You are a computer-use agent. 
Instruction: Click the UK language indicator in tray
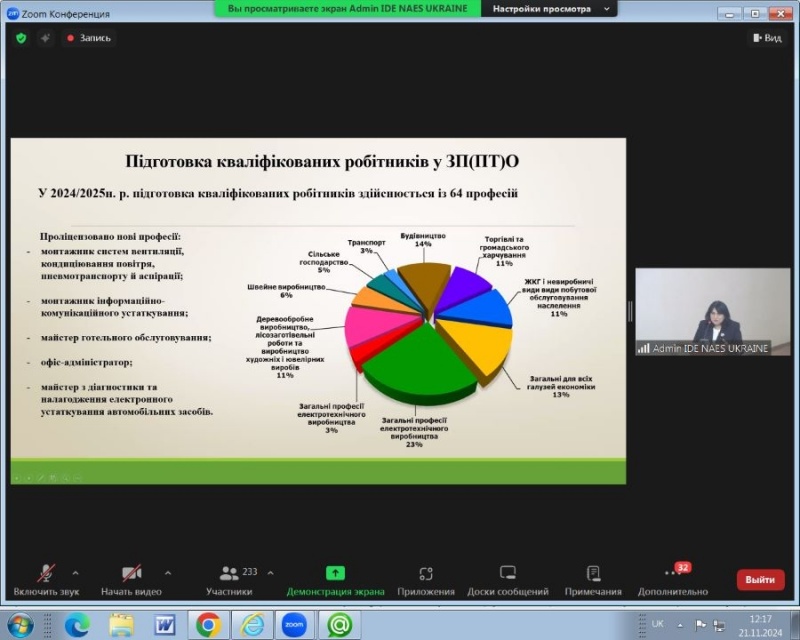pyautogui.click(x=657, y=623)
